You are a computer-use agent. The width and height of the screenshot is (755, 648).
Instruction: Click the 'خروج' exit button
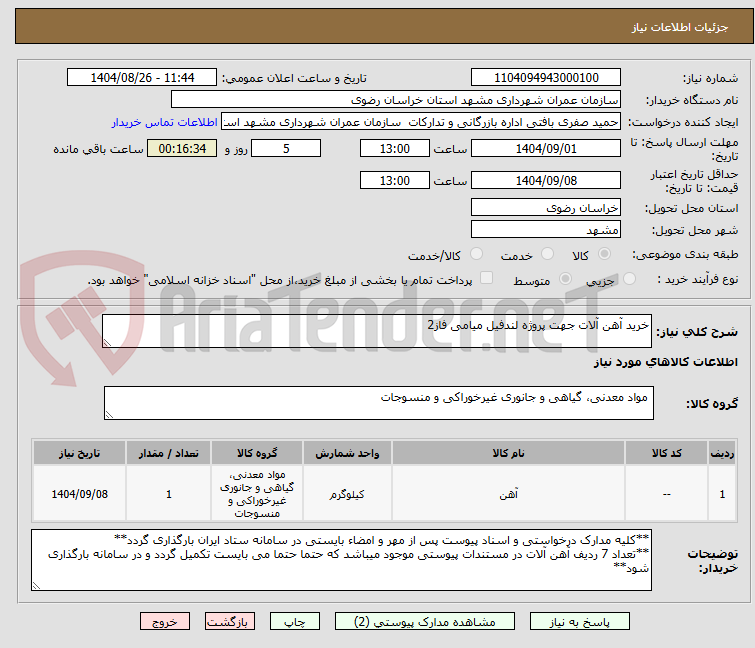165,622
